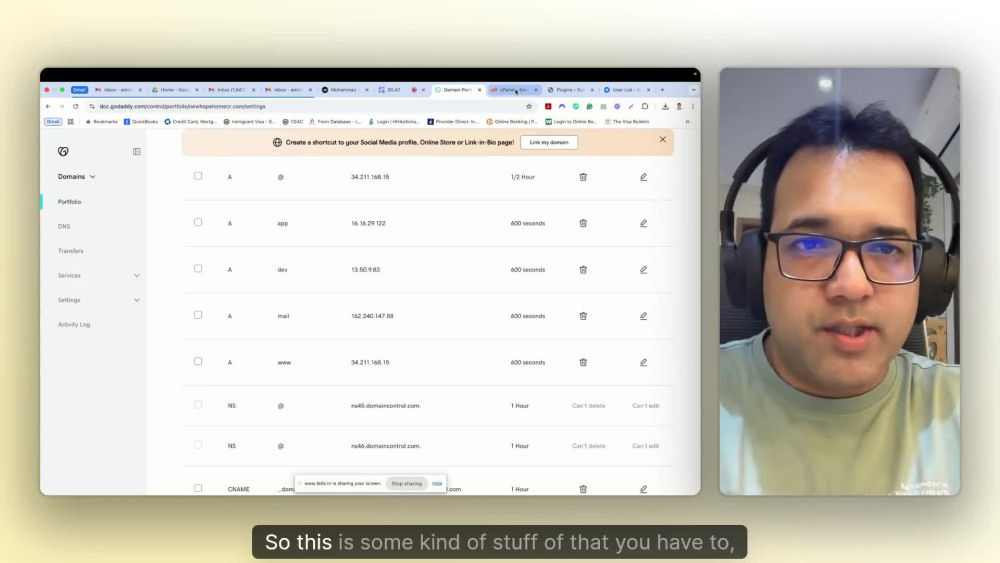1000x563 pixels.
Task: Edit the mail A record
Action: coord(643,316)
